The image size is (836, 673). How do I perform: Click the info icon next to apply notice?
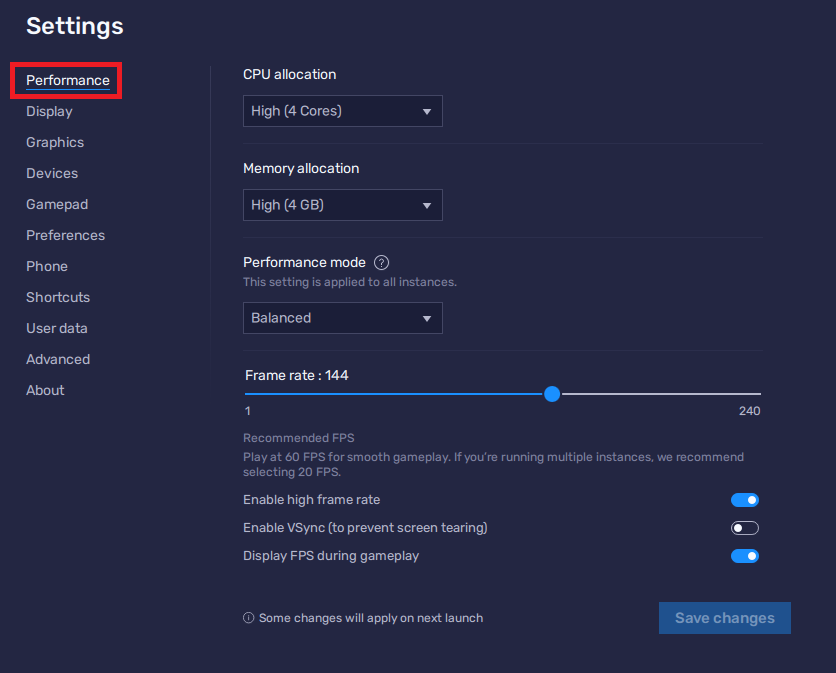click(x=247, y=617)
